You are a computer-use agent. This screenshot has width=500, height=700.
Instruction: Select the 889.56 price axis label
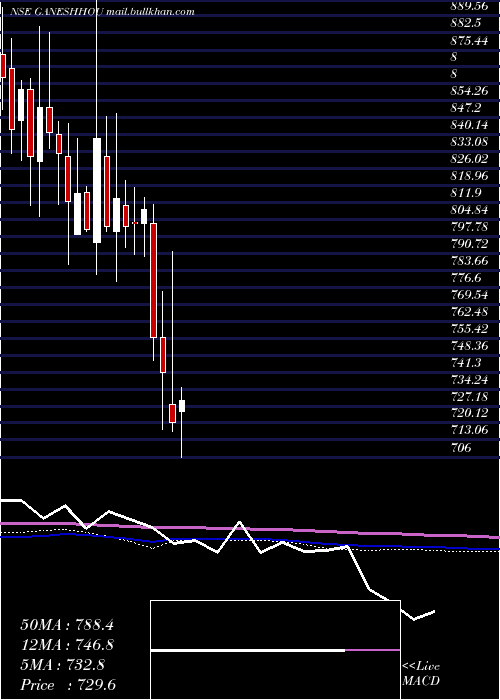[x=470, y=7]
